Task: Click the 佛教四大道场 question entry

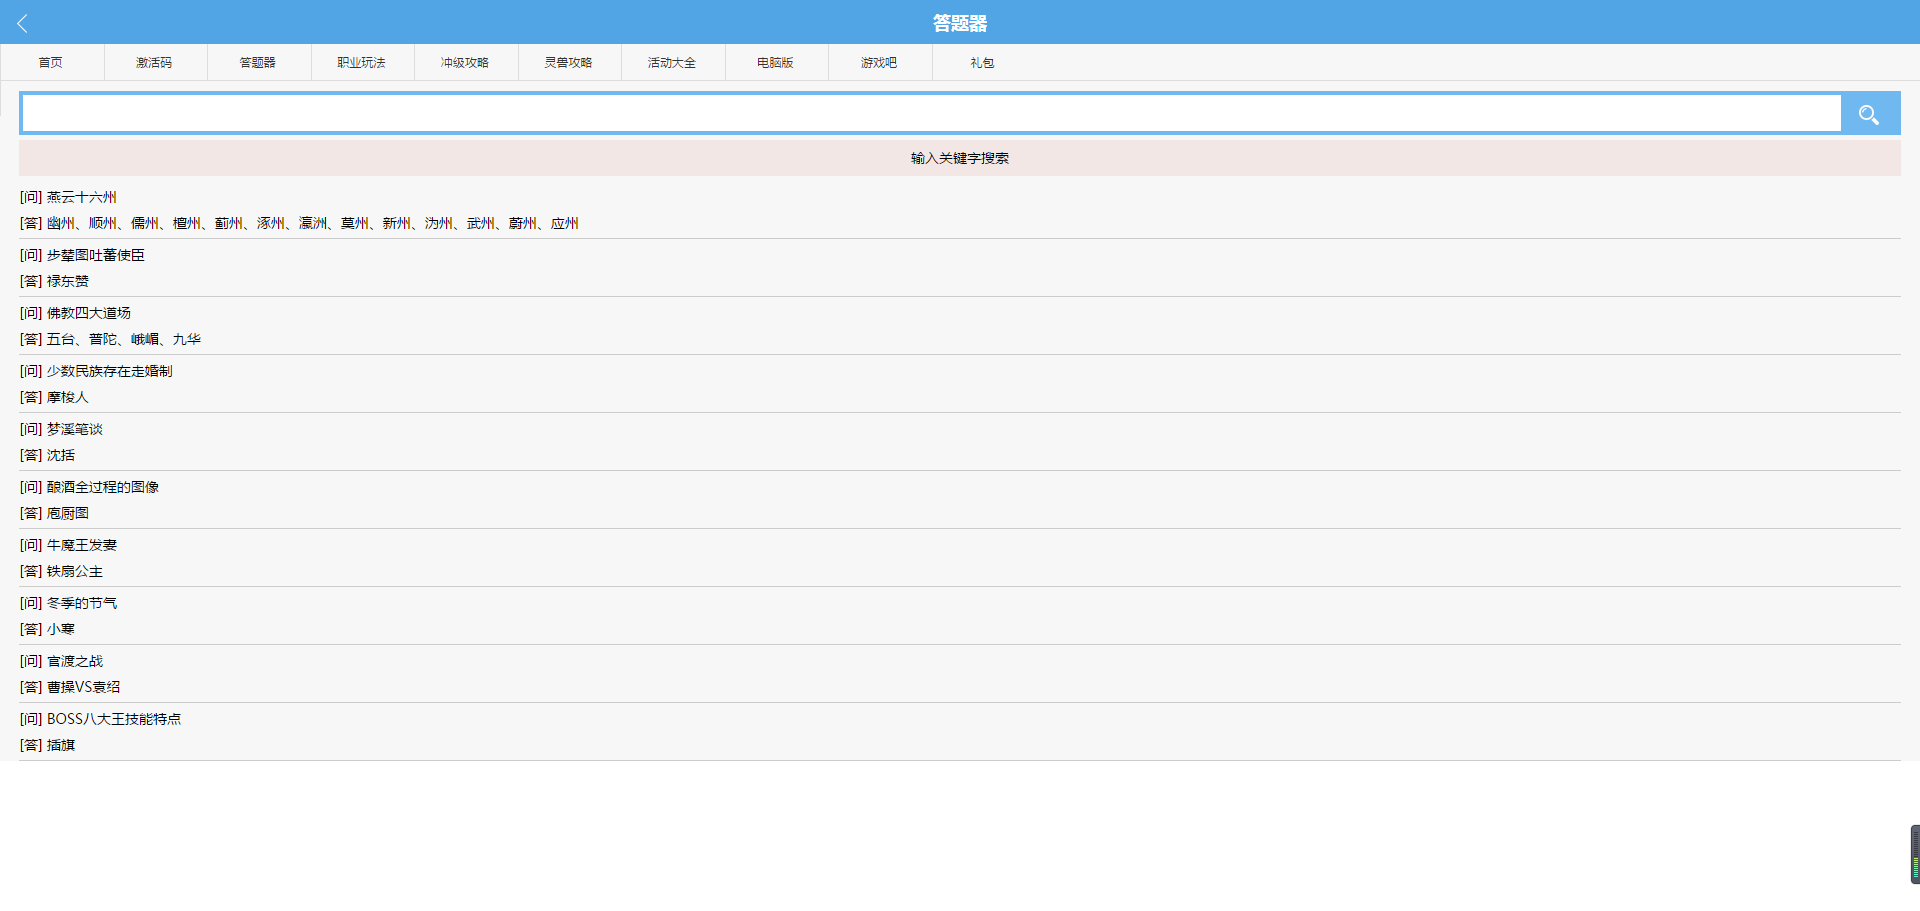Action: click(x=88, y=313)
